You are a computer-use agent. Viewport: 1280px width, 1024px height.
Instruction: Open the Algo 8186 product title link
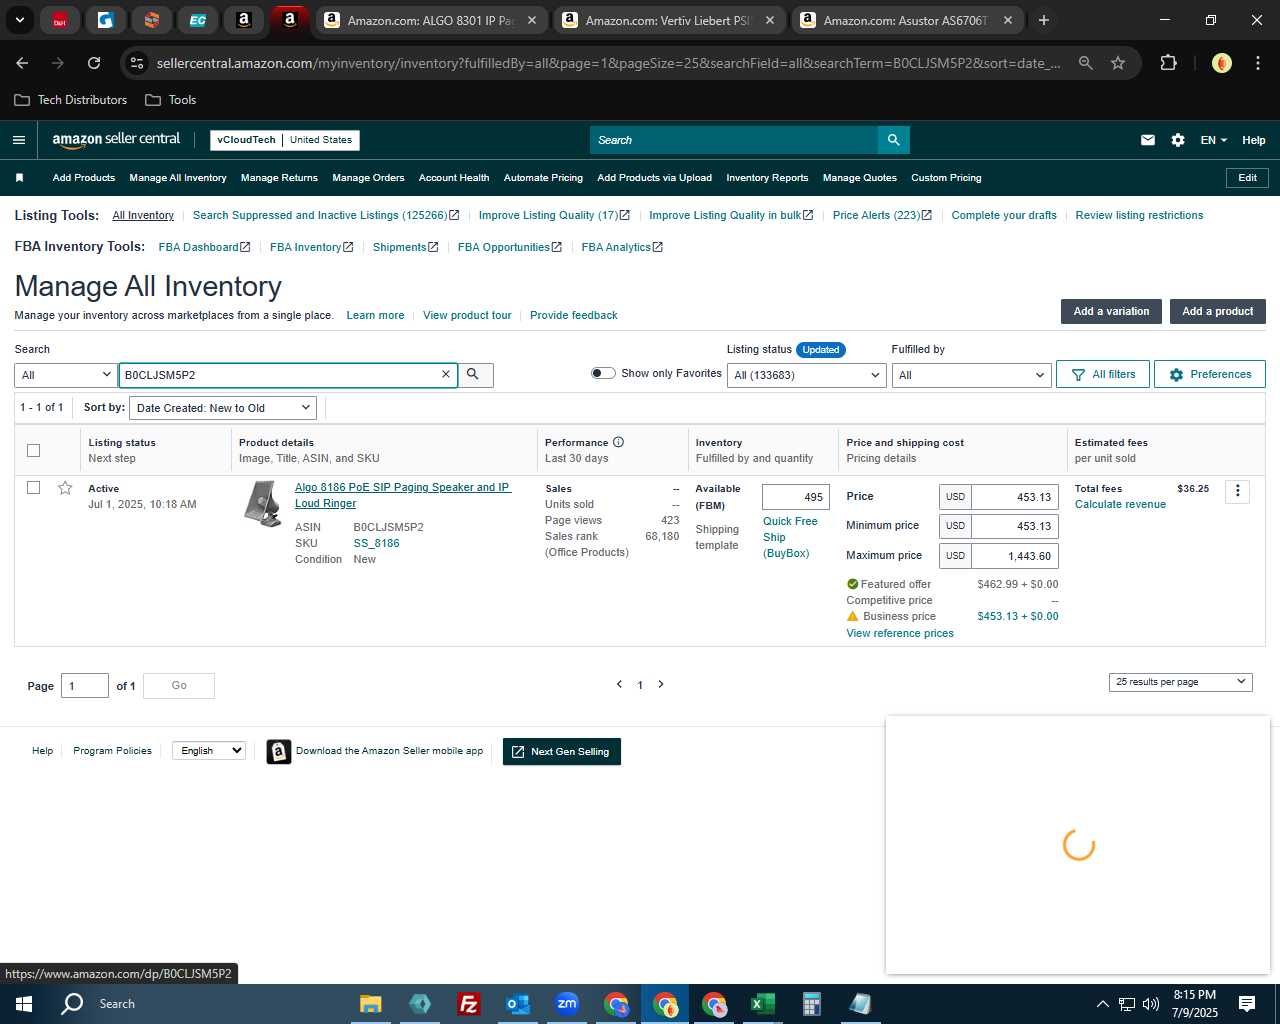click(x=402, y=495)
